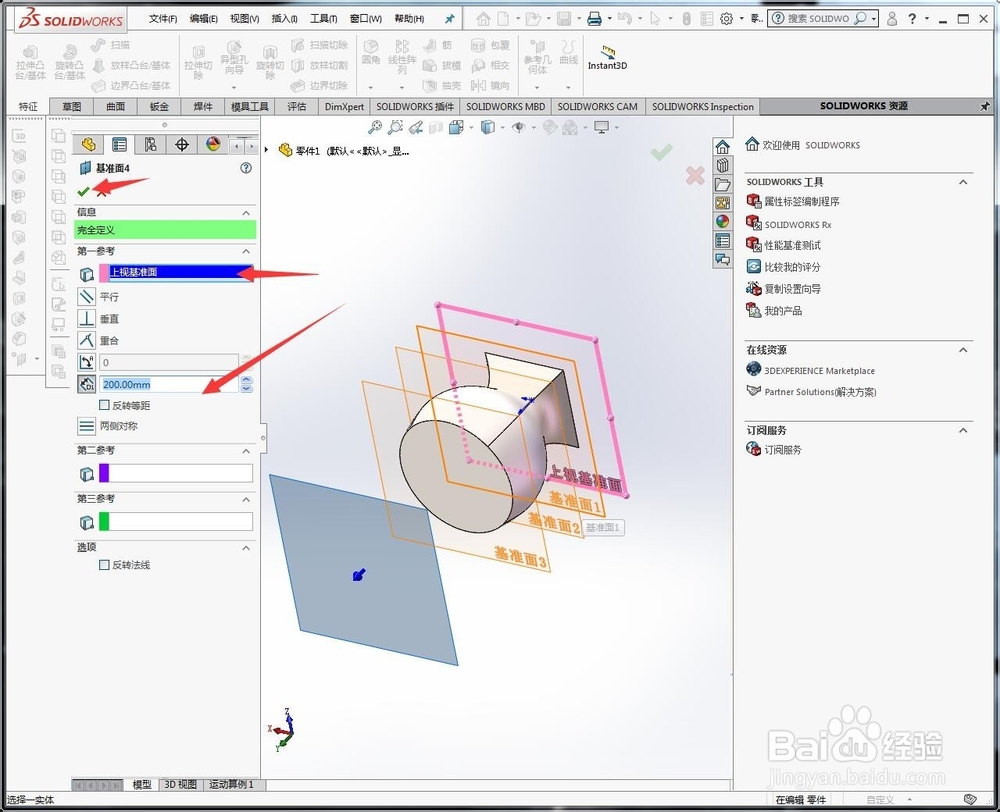
Task: Switch to the SOLIDWORKS MBD tab
Action: [505, 107]
